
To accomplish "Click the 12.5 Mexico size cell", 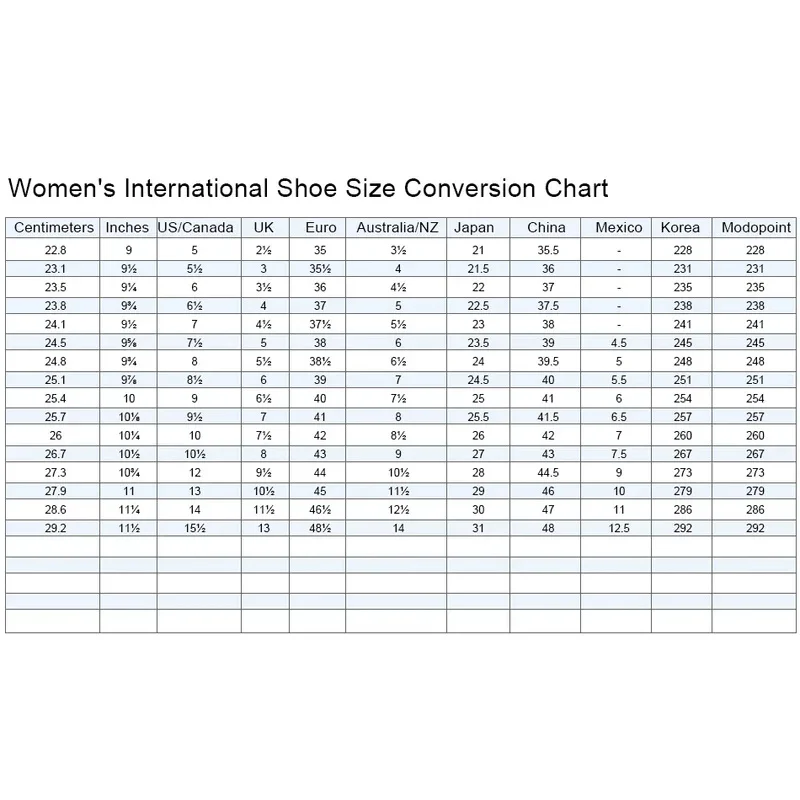I will click(618, 527).
